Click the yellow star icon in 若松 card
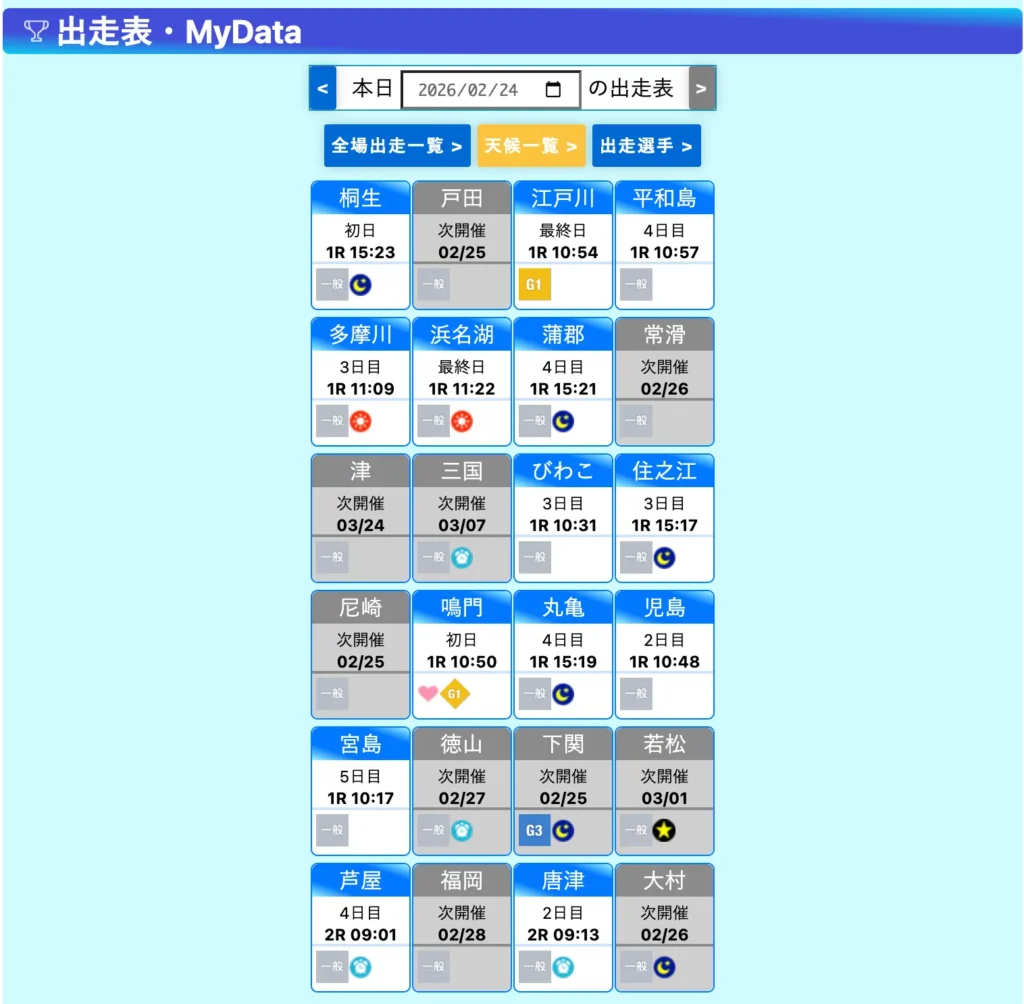 pyautogui.click(x=664, y=830)
